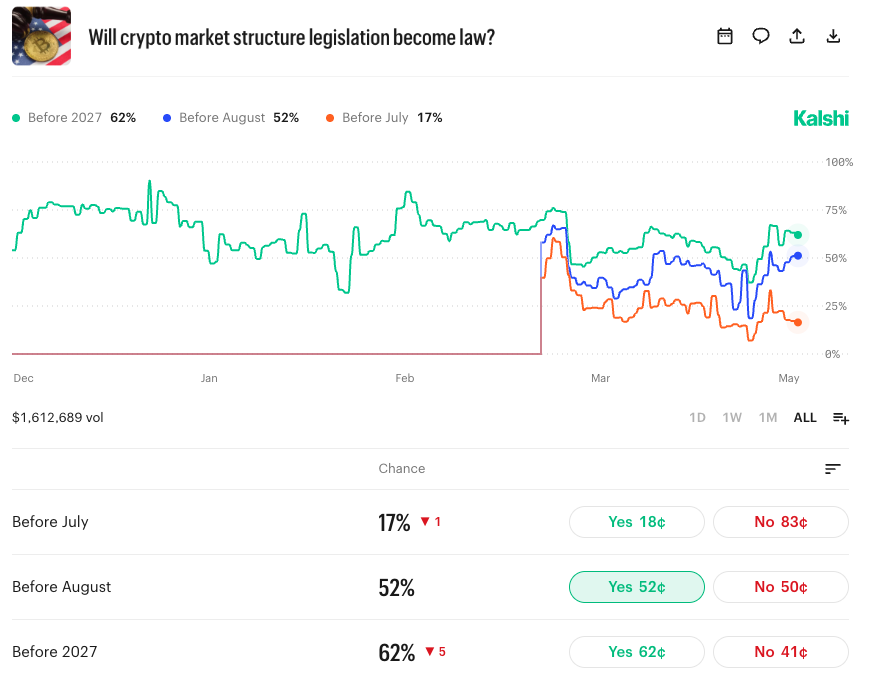Image resolution: width=888 pixels, height=682 pixels.
Task: Click the red down-5 change indicator
Action: click(x=435, y=652)
